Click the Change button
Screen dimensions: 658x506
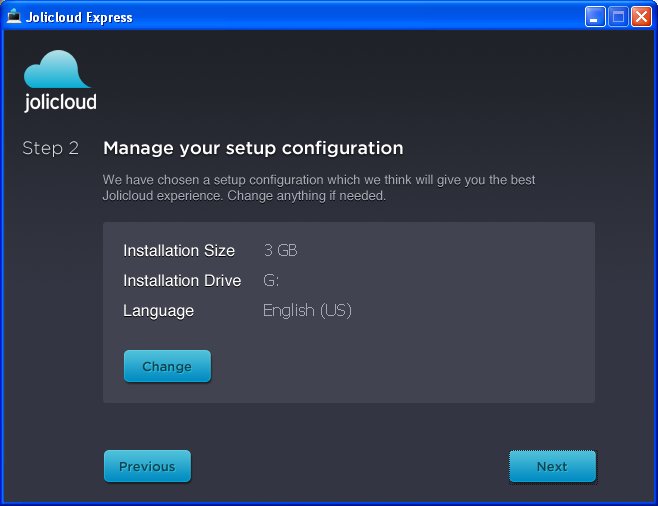(167, 366)
